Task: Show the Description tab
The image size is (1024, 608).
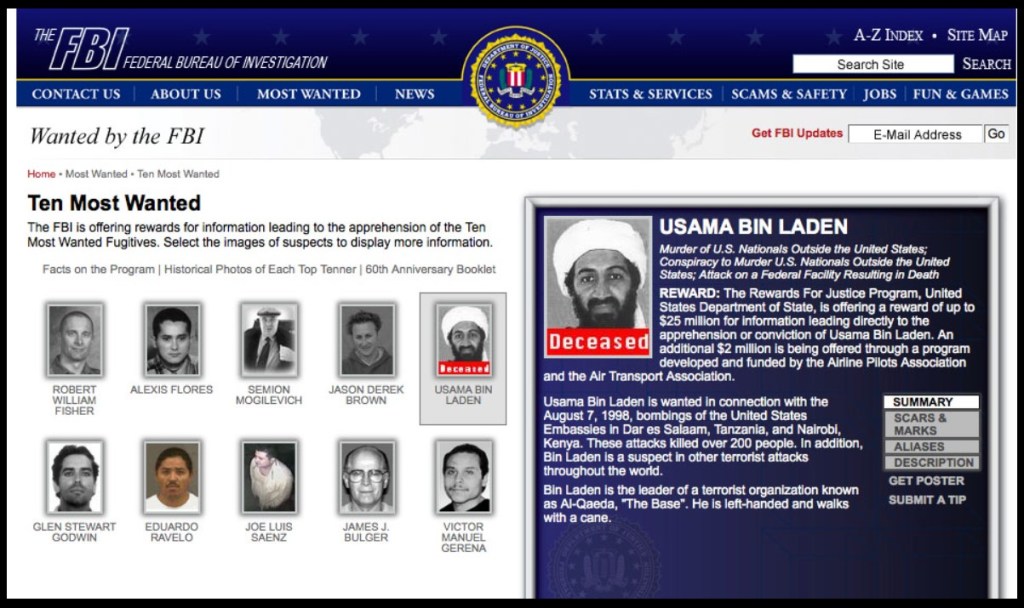Action: 931,462
